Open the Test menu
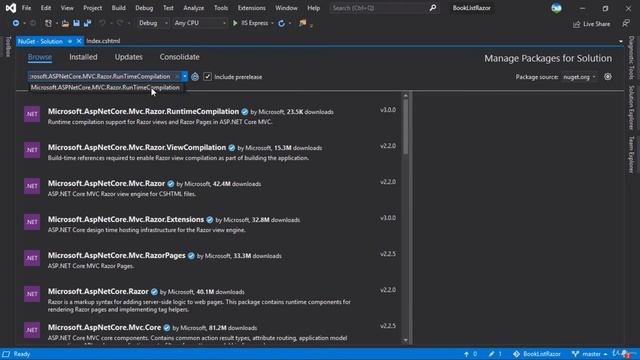Viewport: 640px width, 360px height. 168,8
